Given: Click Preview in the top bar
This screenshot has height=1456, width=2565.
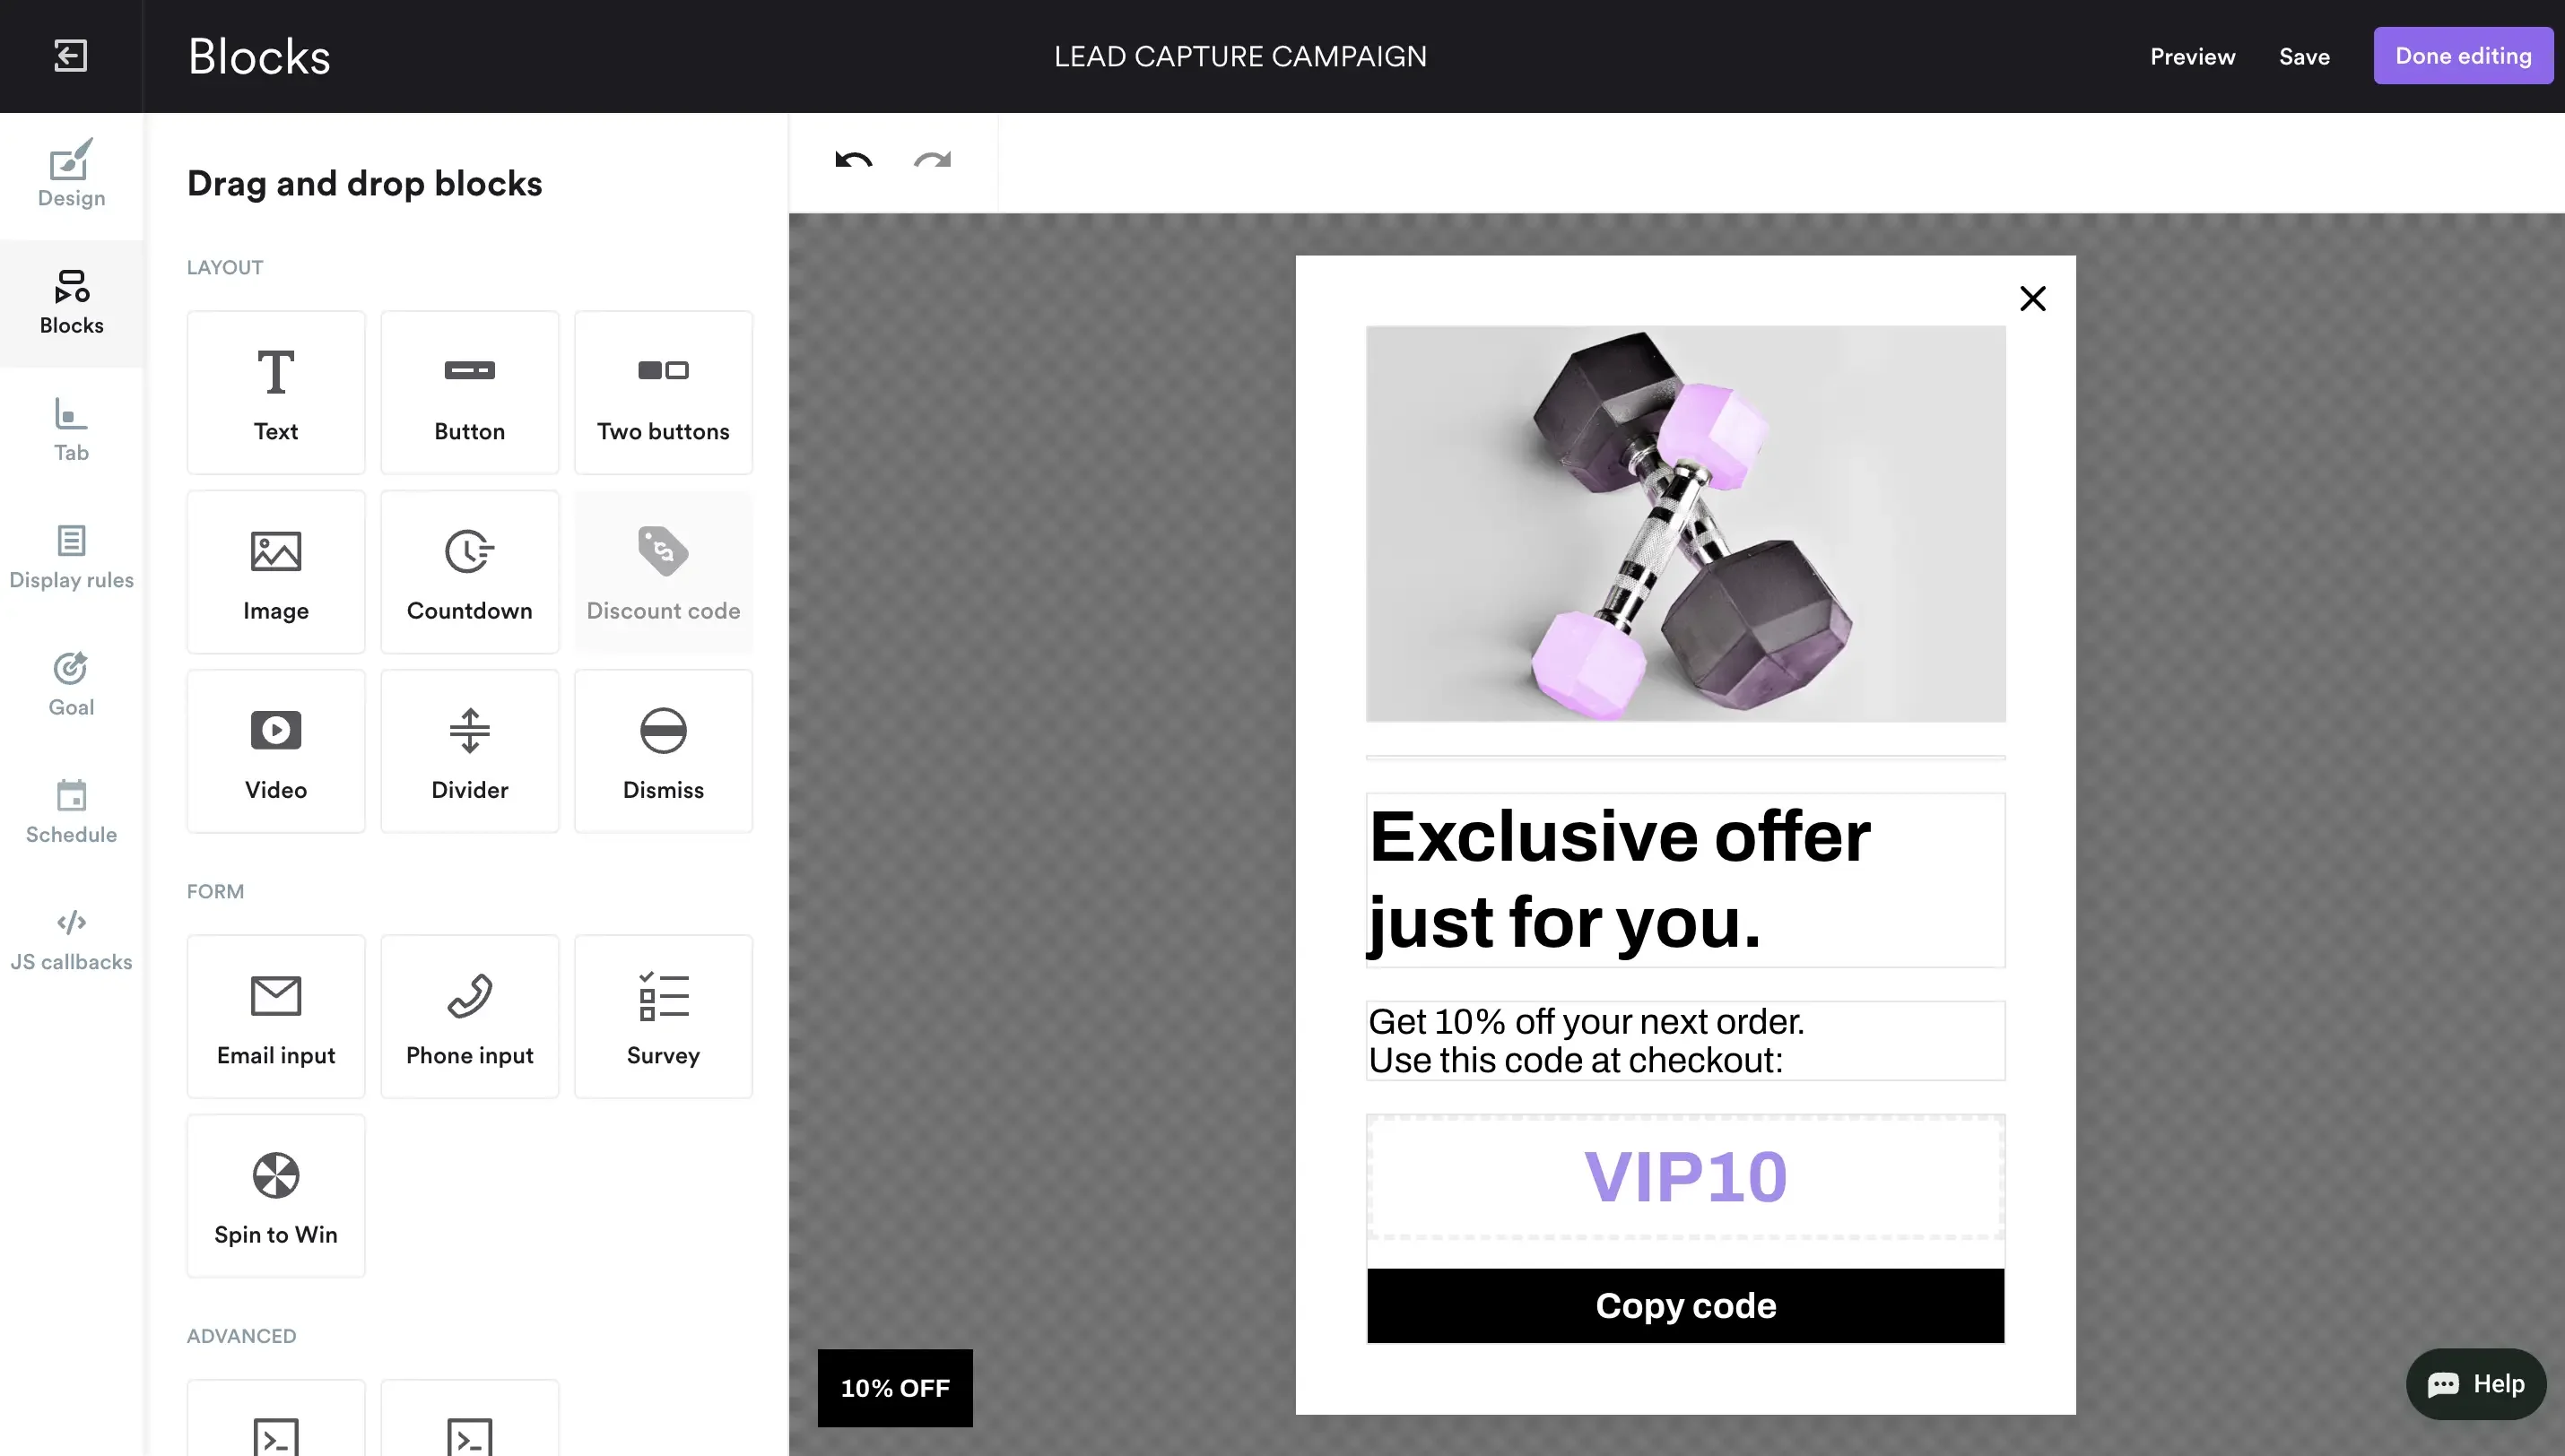Looking at the screenshot, I should click(2192, 57).
